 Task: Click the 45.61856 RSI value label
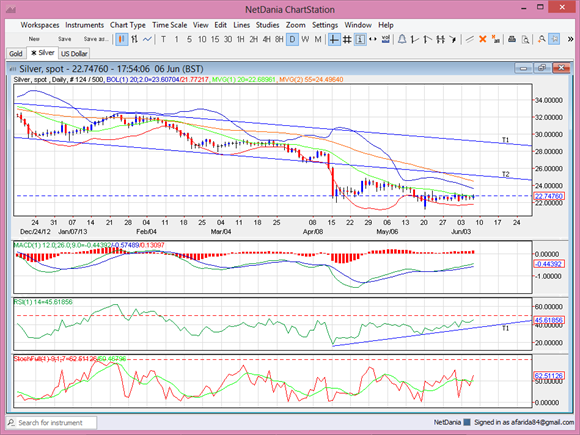pyautogui.click(x=549, y=320)
